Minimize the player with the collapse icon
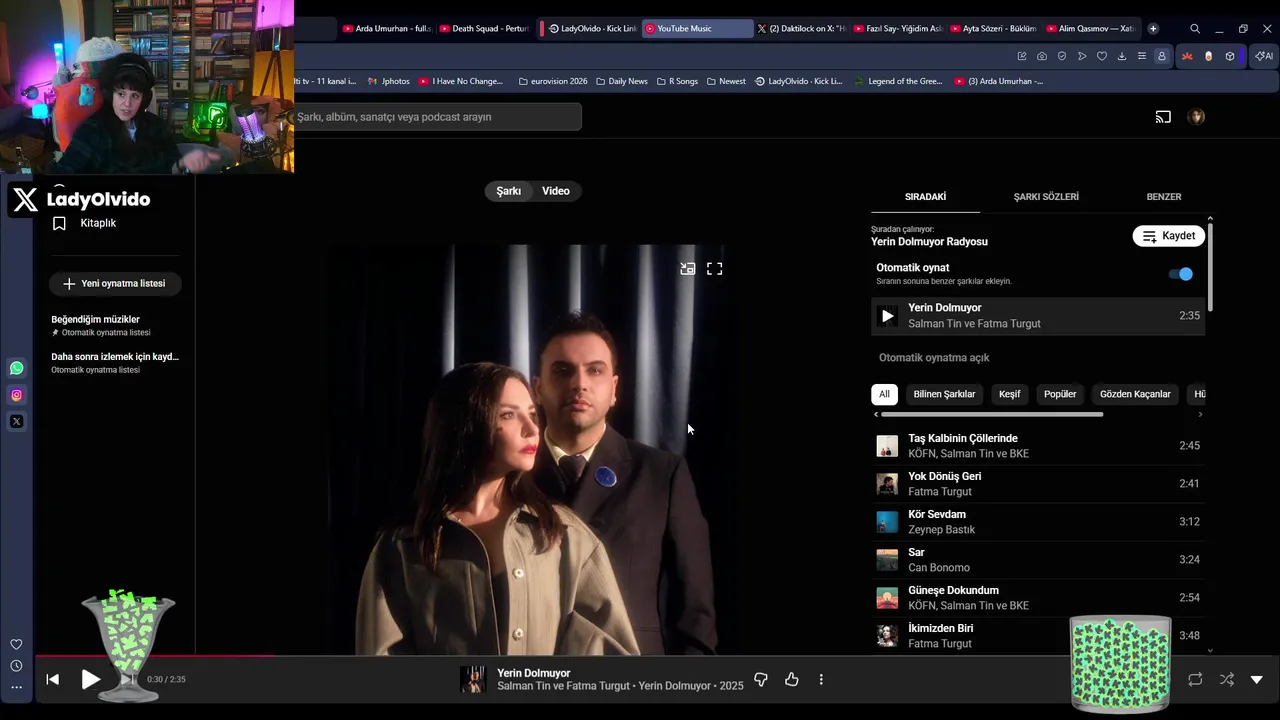 688,269
